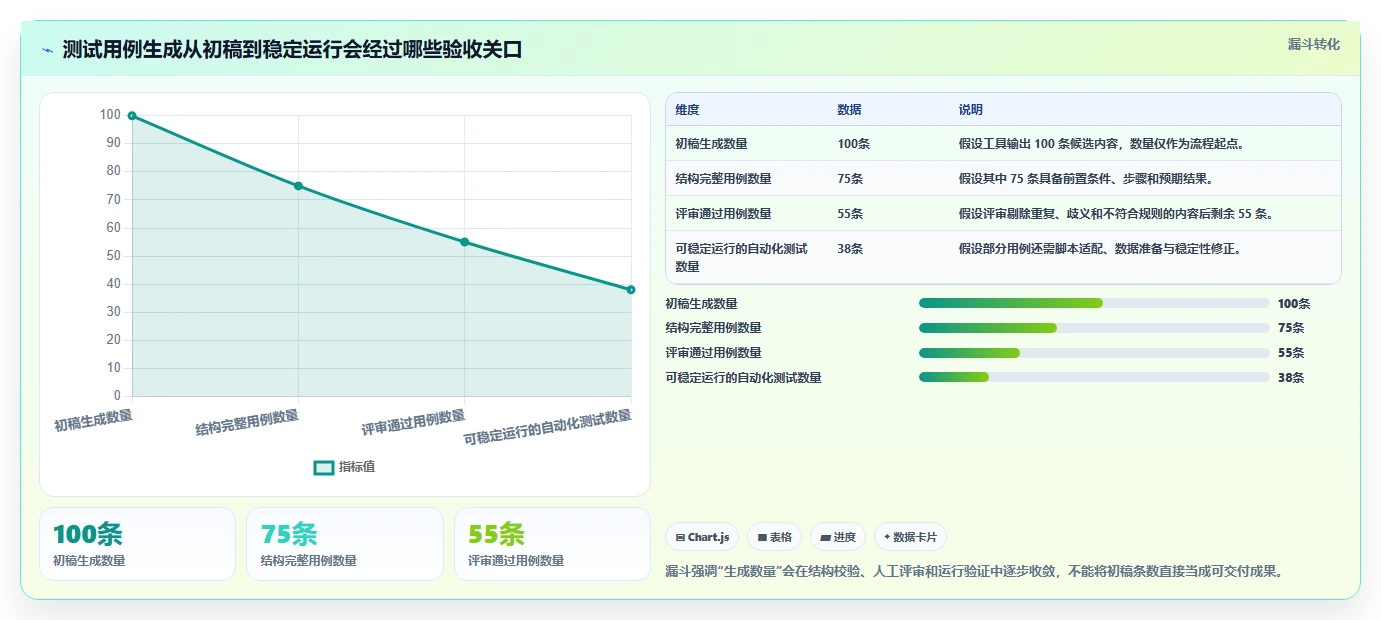This screenshot has width=1381, height=620.
Task: Click the 结构完整用例数量 progress bar
Action: 1094,328
